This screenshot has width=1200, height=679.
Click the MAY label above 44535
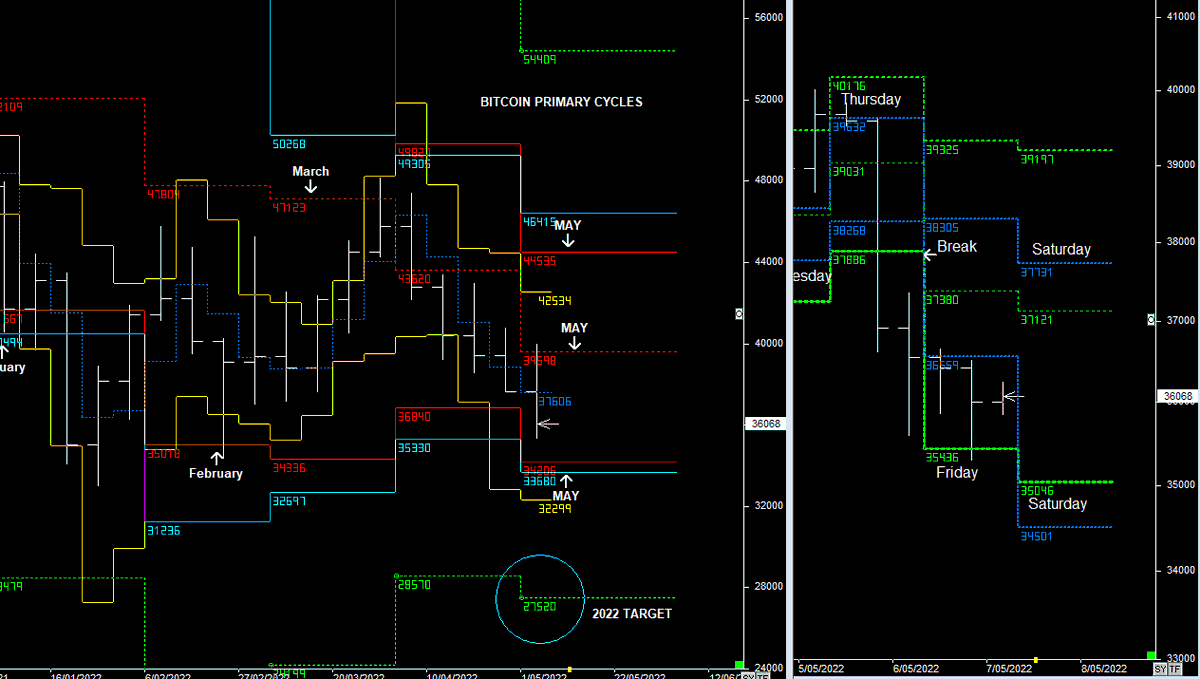click(x=568, y=226)
